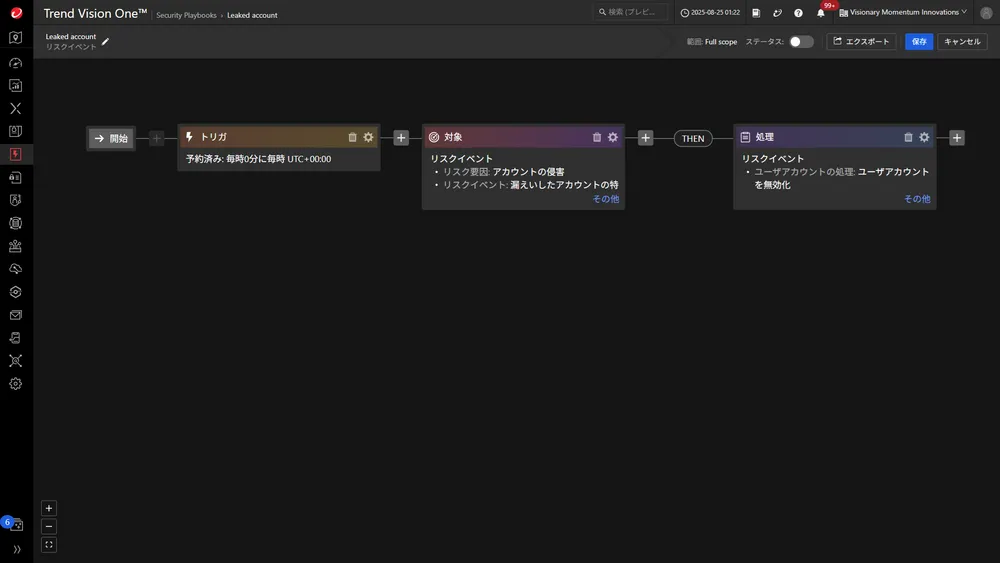The image size is (1000, 563).
Task: Click リスク要因: アカウントの侵害 text
Action: [x=504, y=172]
